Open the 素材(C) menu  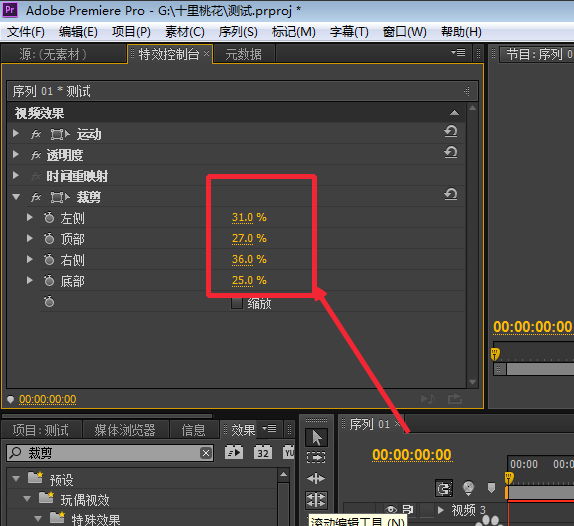pos(185,32)
